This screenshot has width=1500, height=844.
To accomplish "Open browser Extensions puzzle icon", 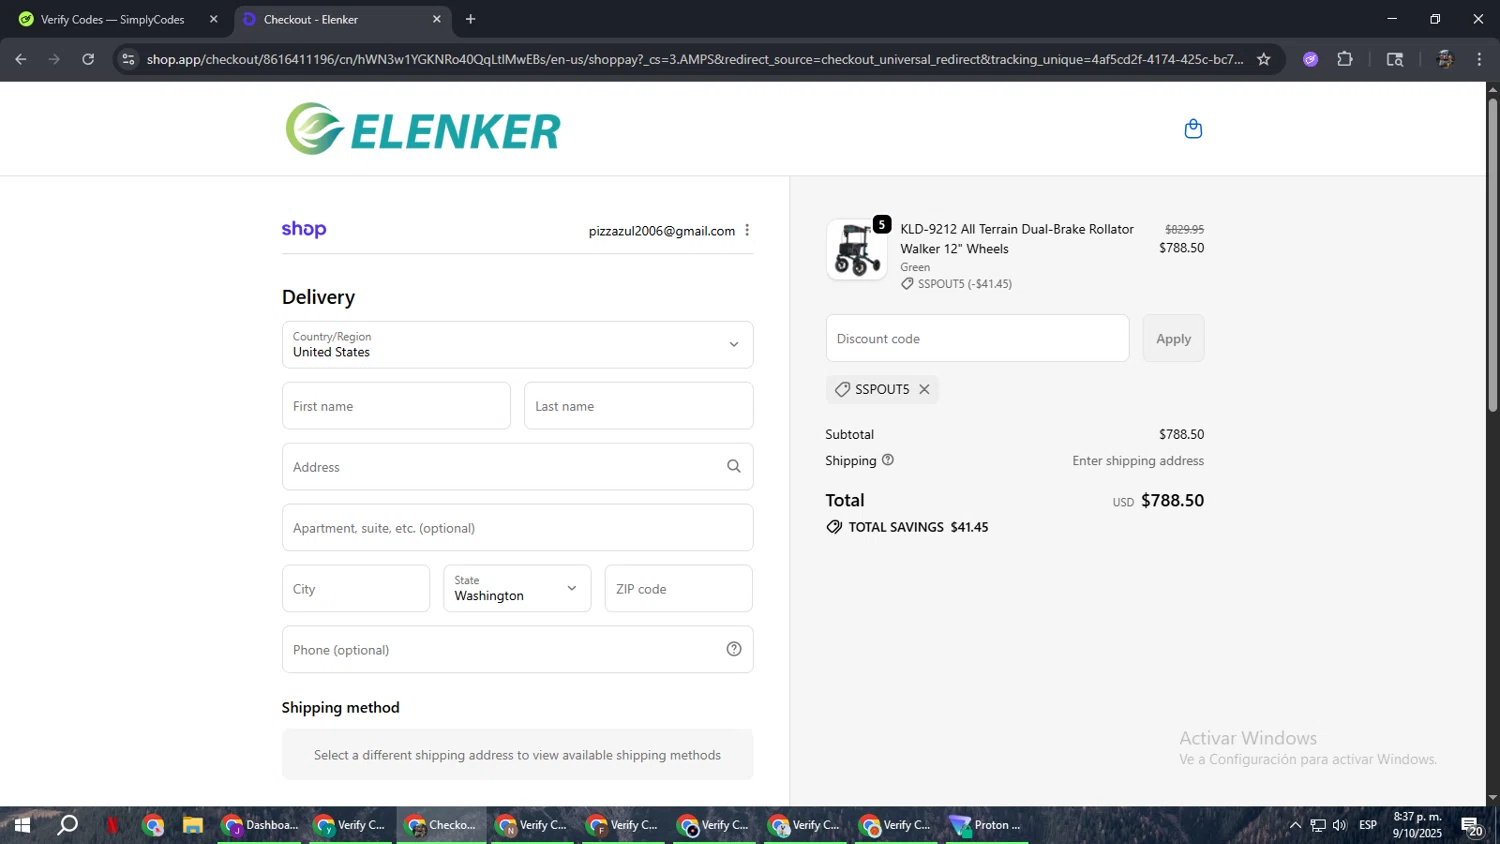I will coord(1345,59).
